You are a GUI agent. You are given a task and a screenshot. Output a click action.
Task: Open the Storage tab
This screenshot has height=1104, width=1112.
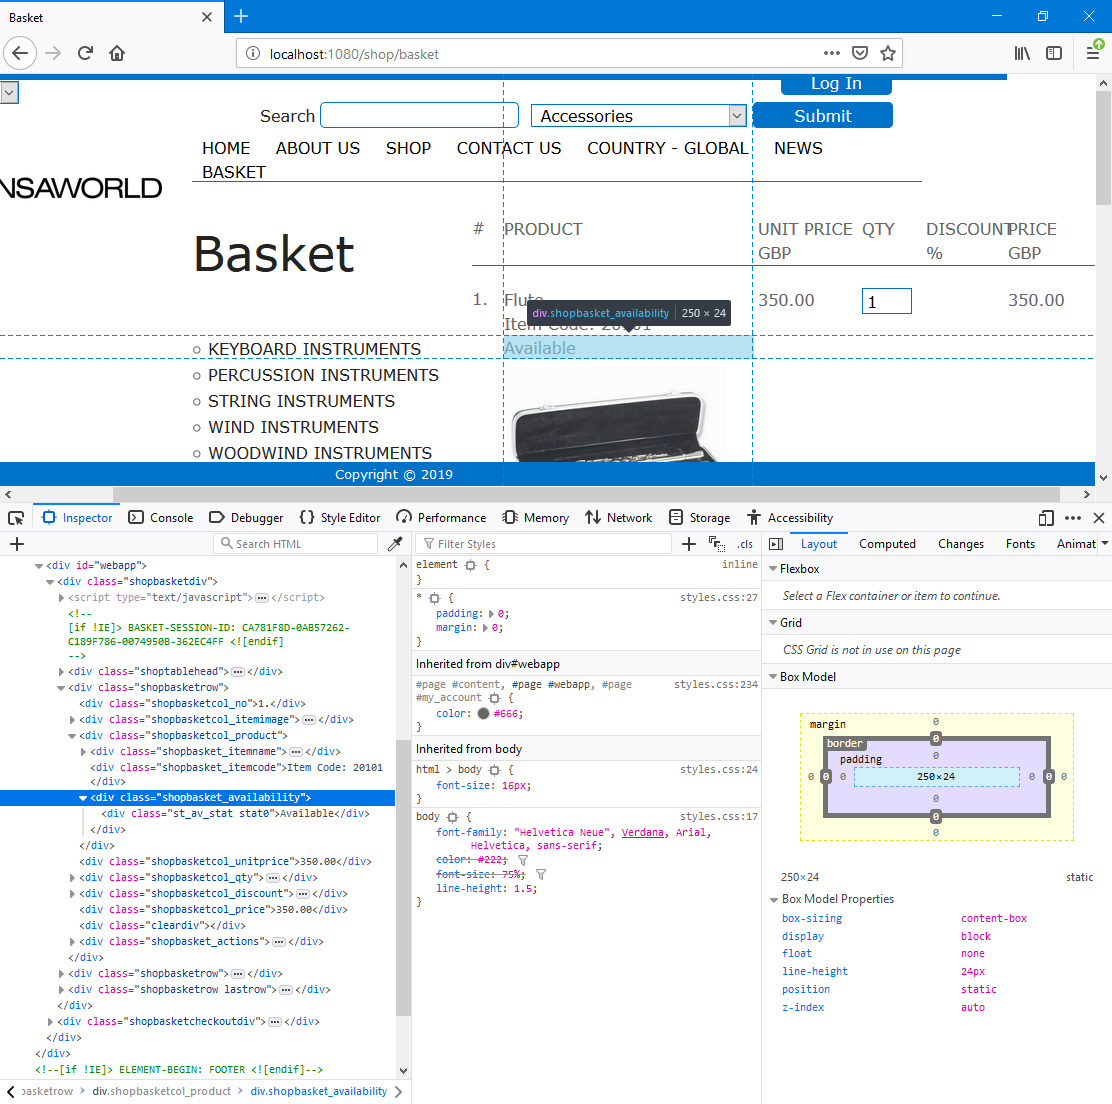(x=699, y=518)
